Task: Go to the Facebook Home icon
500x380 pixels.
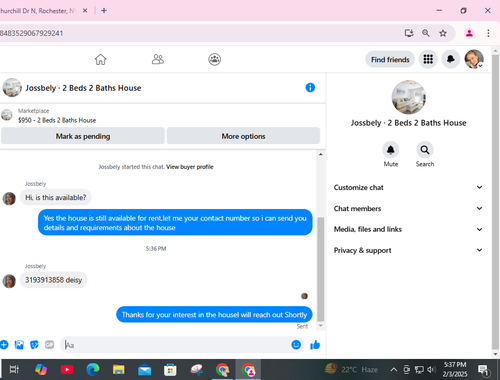Action: point(100,60)
